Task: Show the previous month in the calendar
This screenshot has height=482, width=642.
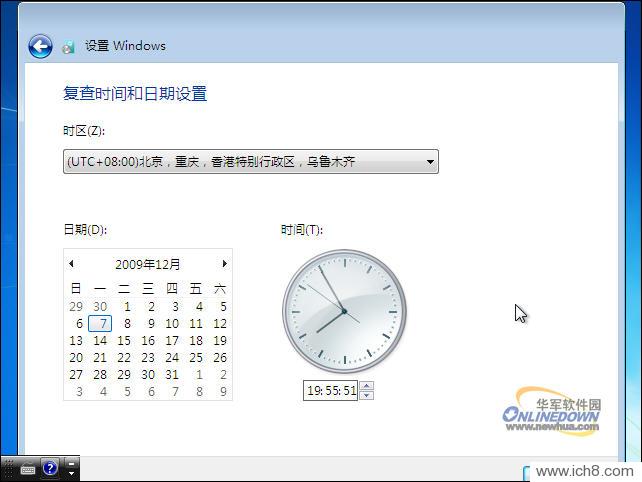Action: (71, 263)
